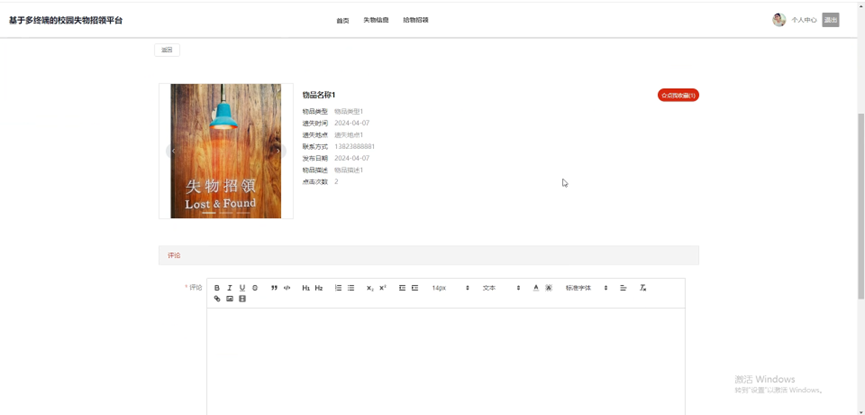865x415 pixels.
Task: Open the text color picker
Action: [536, 288]
